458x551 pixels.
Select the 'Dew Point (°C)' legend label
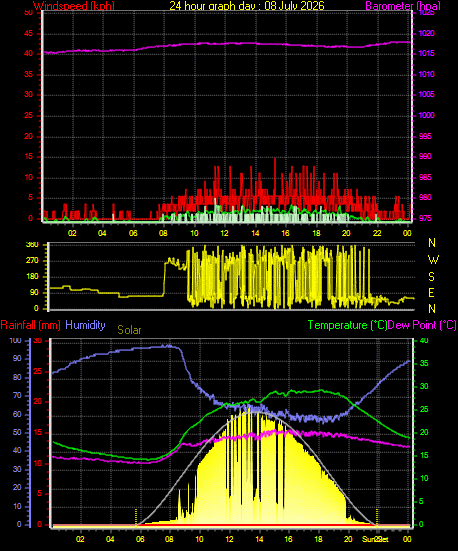422,325
